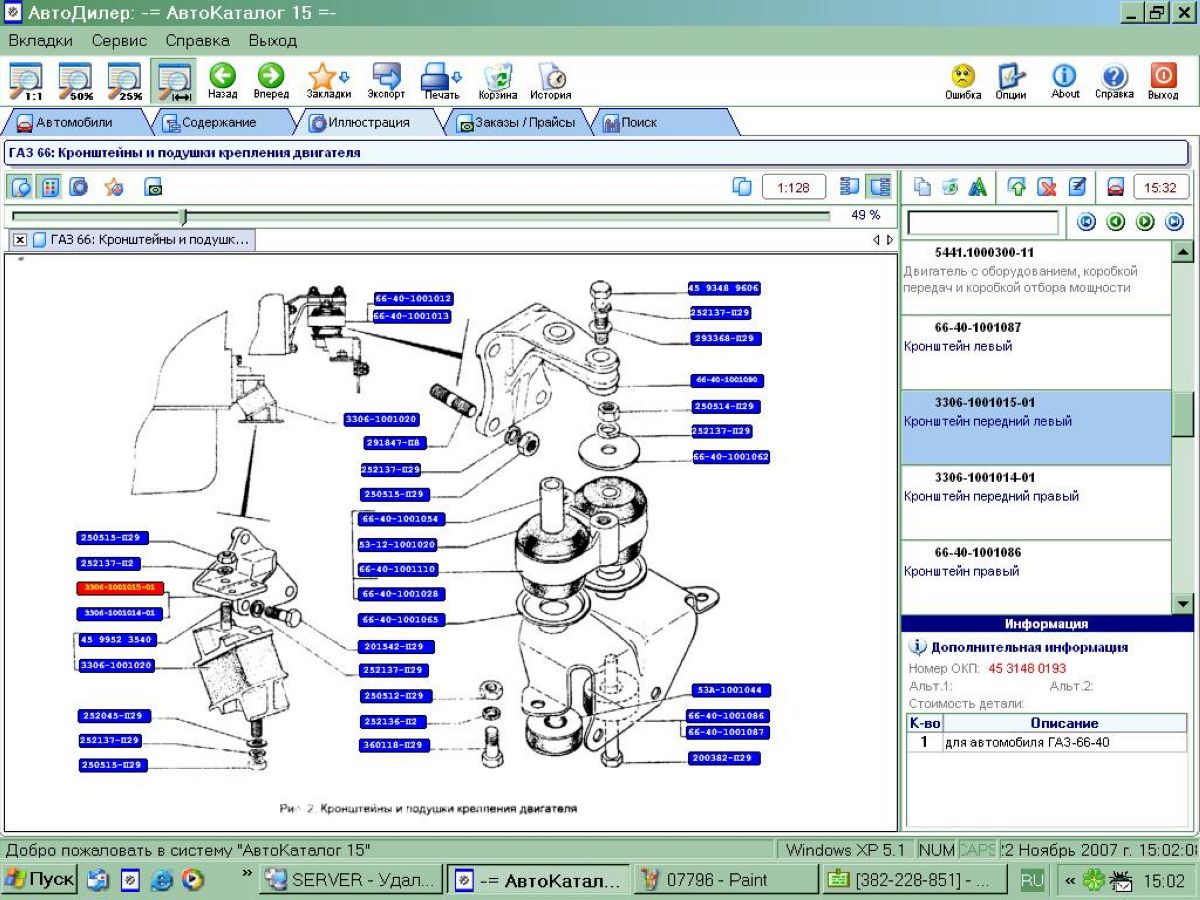Toggle the rightmost panel layout button

[879, 187]
